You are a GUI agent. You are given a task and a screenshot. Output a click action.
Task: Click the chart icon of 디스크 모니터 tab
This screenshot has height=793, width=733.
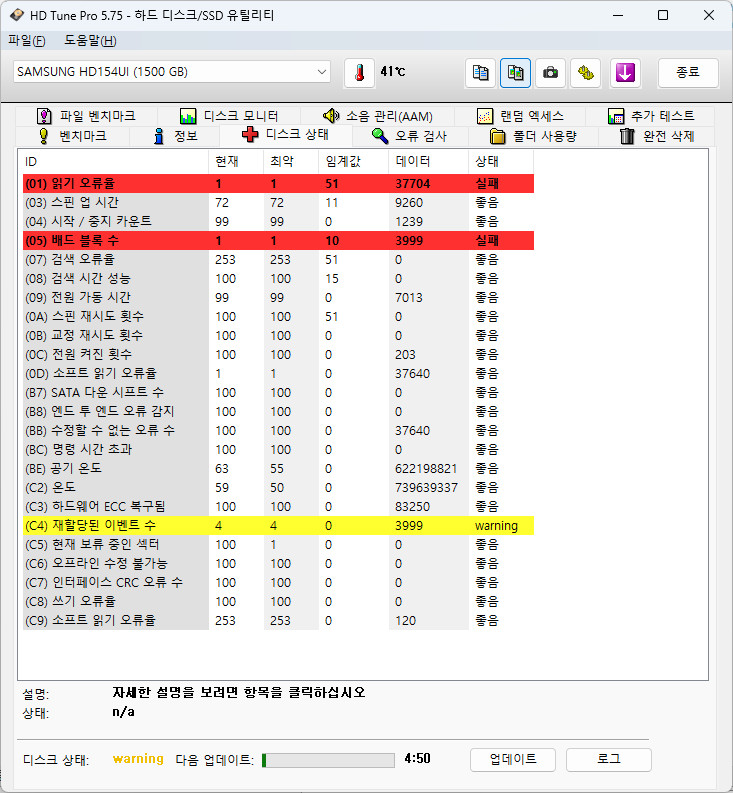pyautogui.click(x=188, y=116)
